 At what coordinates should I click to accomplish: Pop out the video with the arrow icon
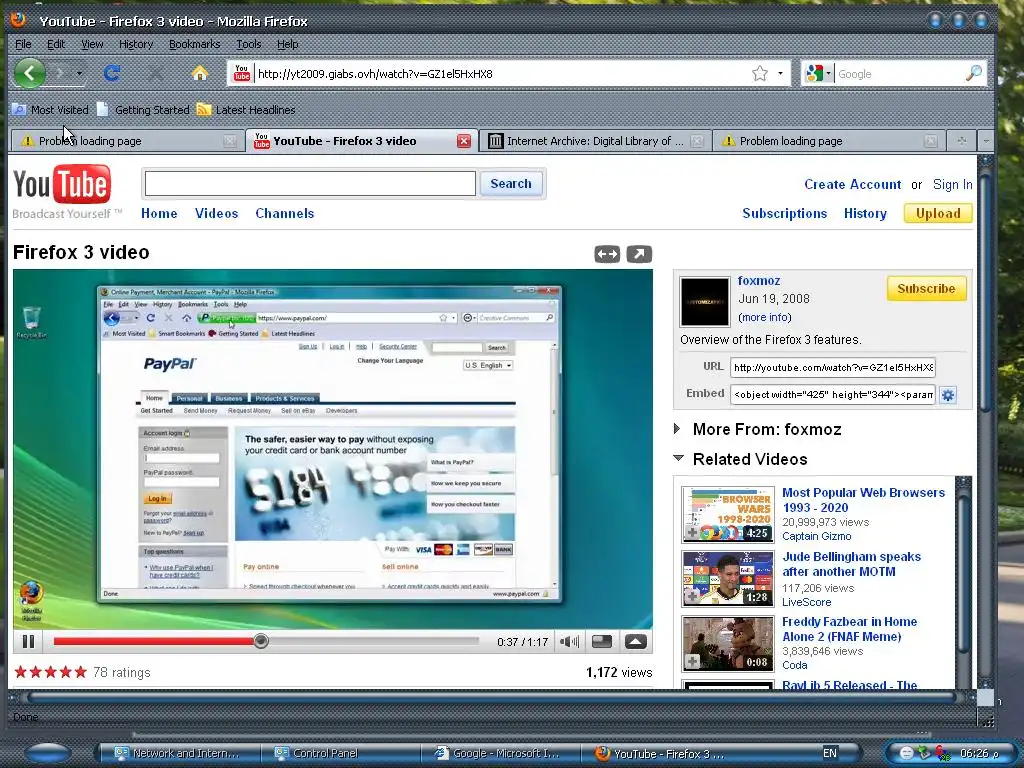[x=639, y=254]
